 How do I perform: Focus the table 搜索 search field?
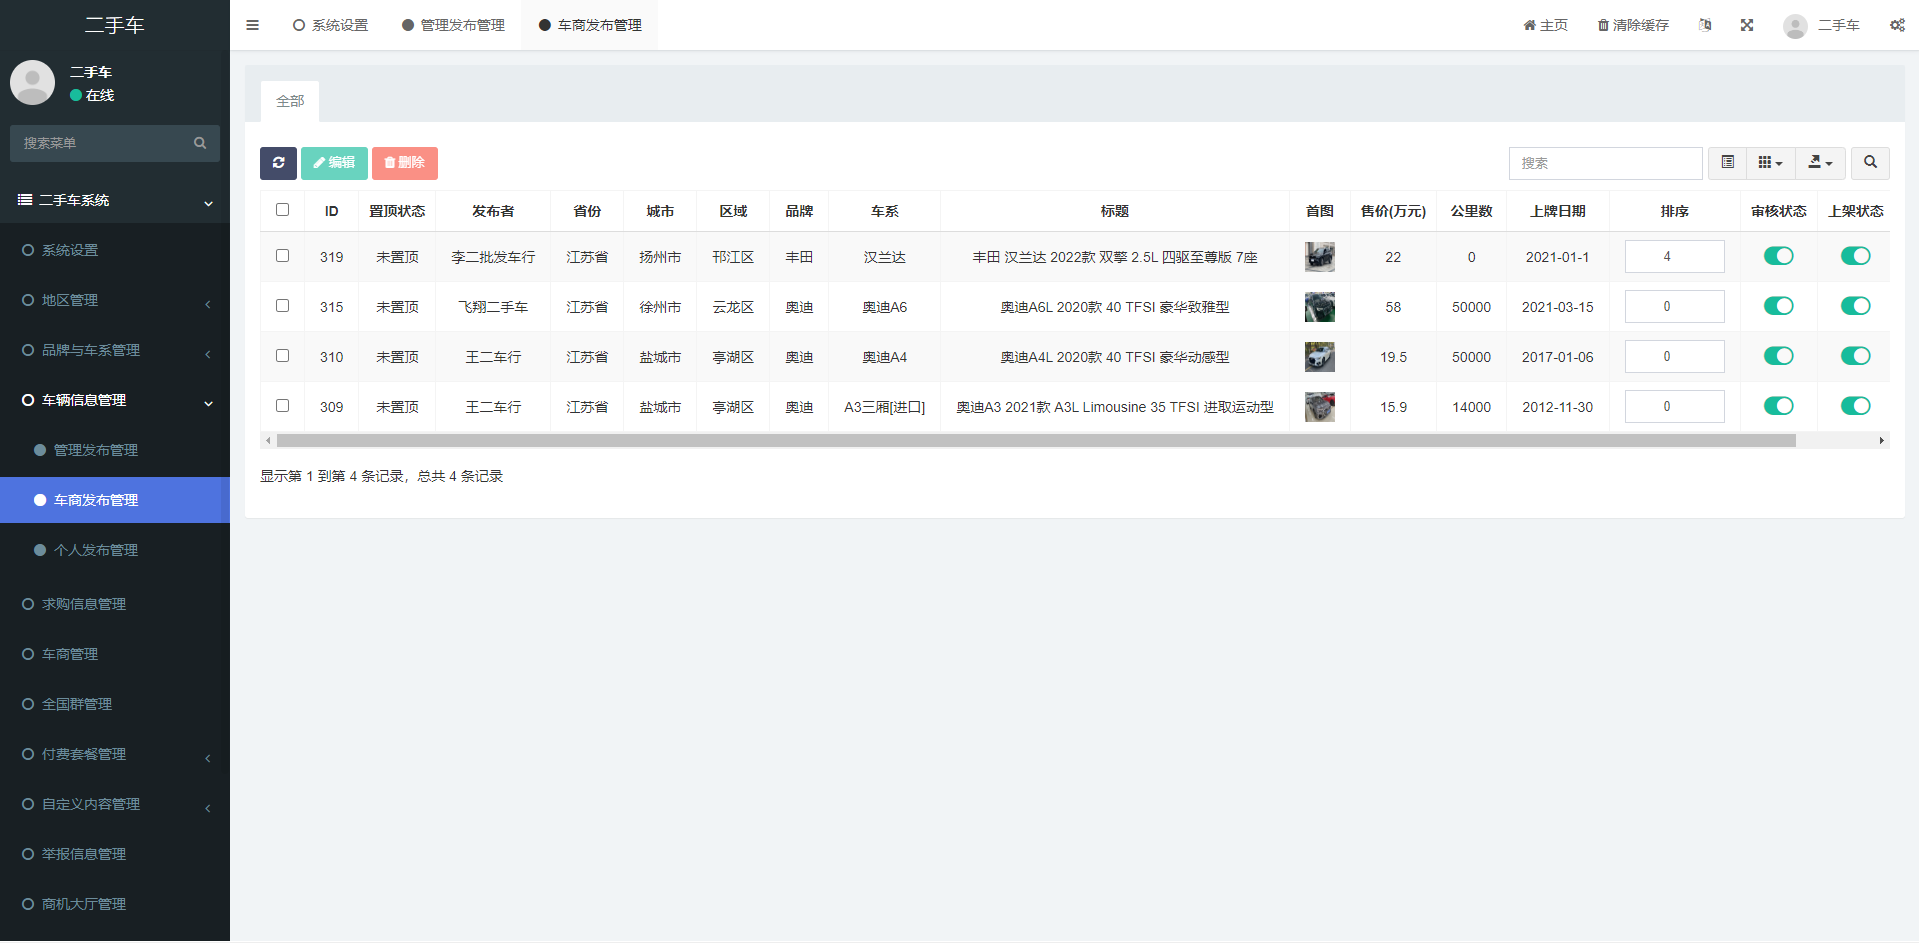[1605, 163]
